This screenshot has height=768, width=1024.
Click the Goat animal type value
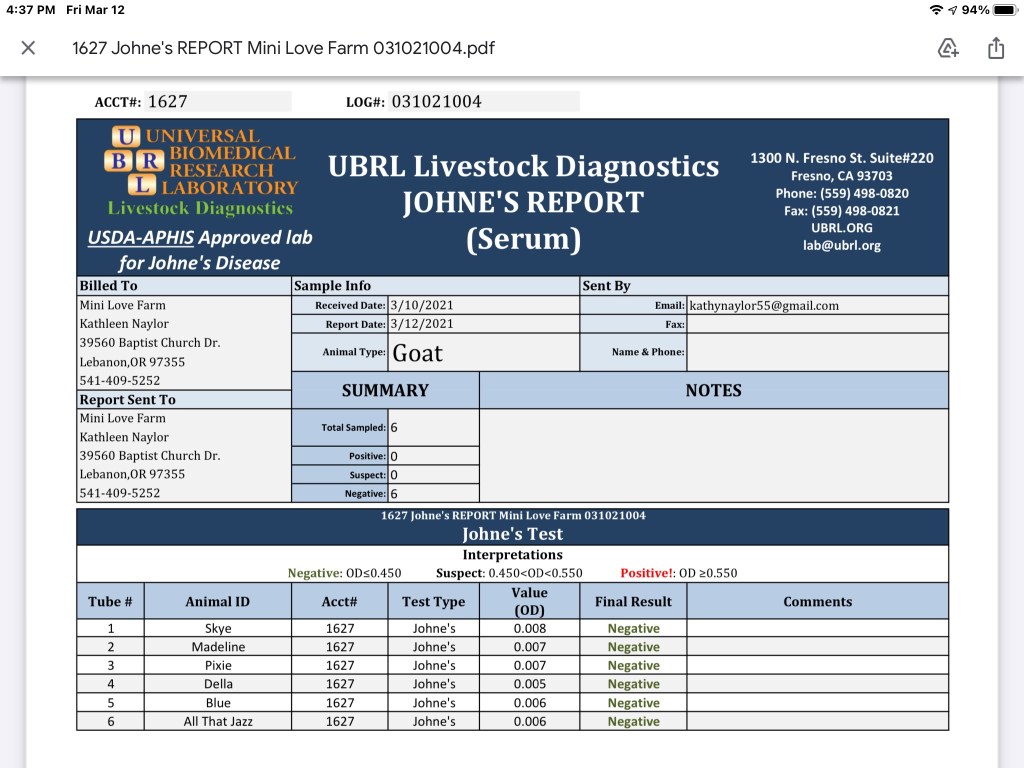click(417, 353)
